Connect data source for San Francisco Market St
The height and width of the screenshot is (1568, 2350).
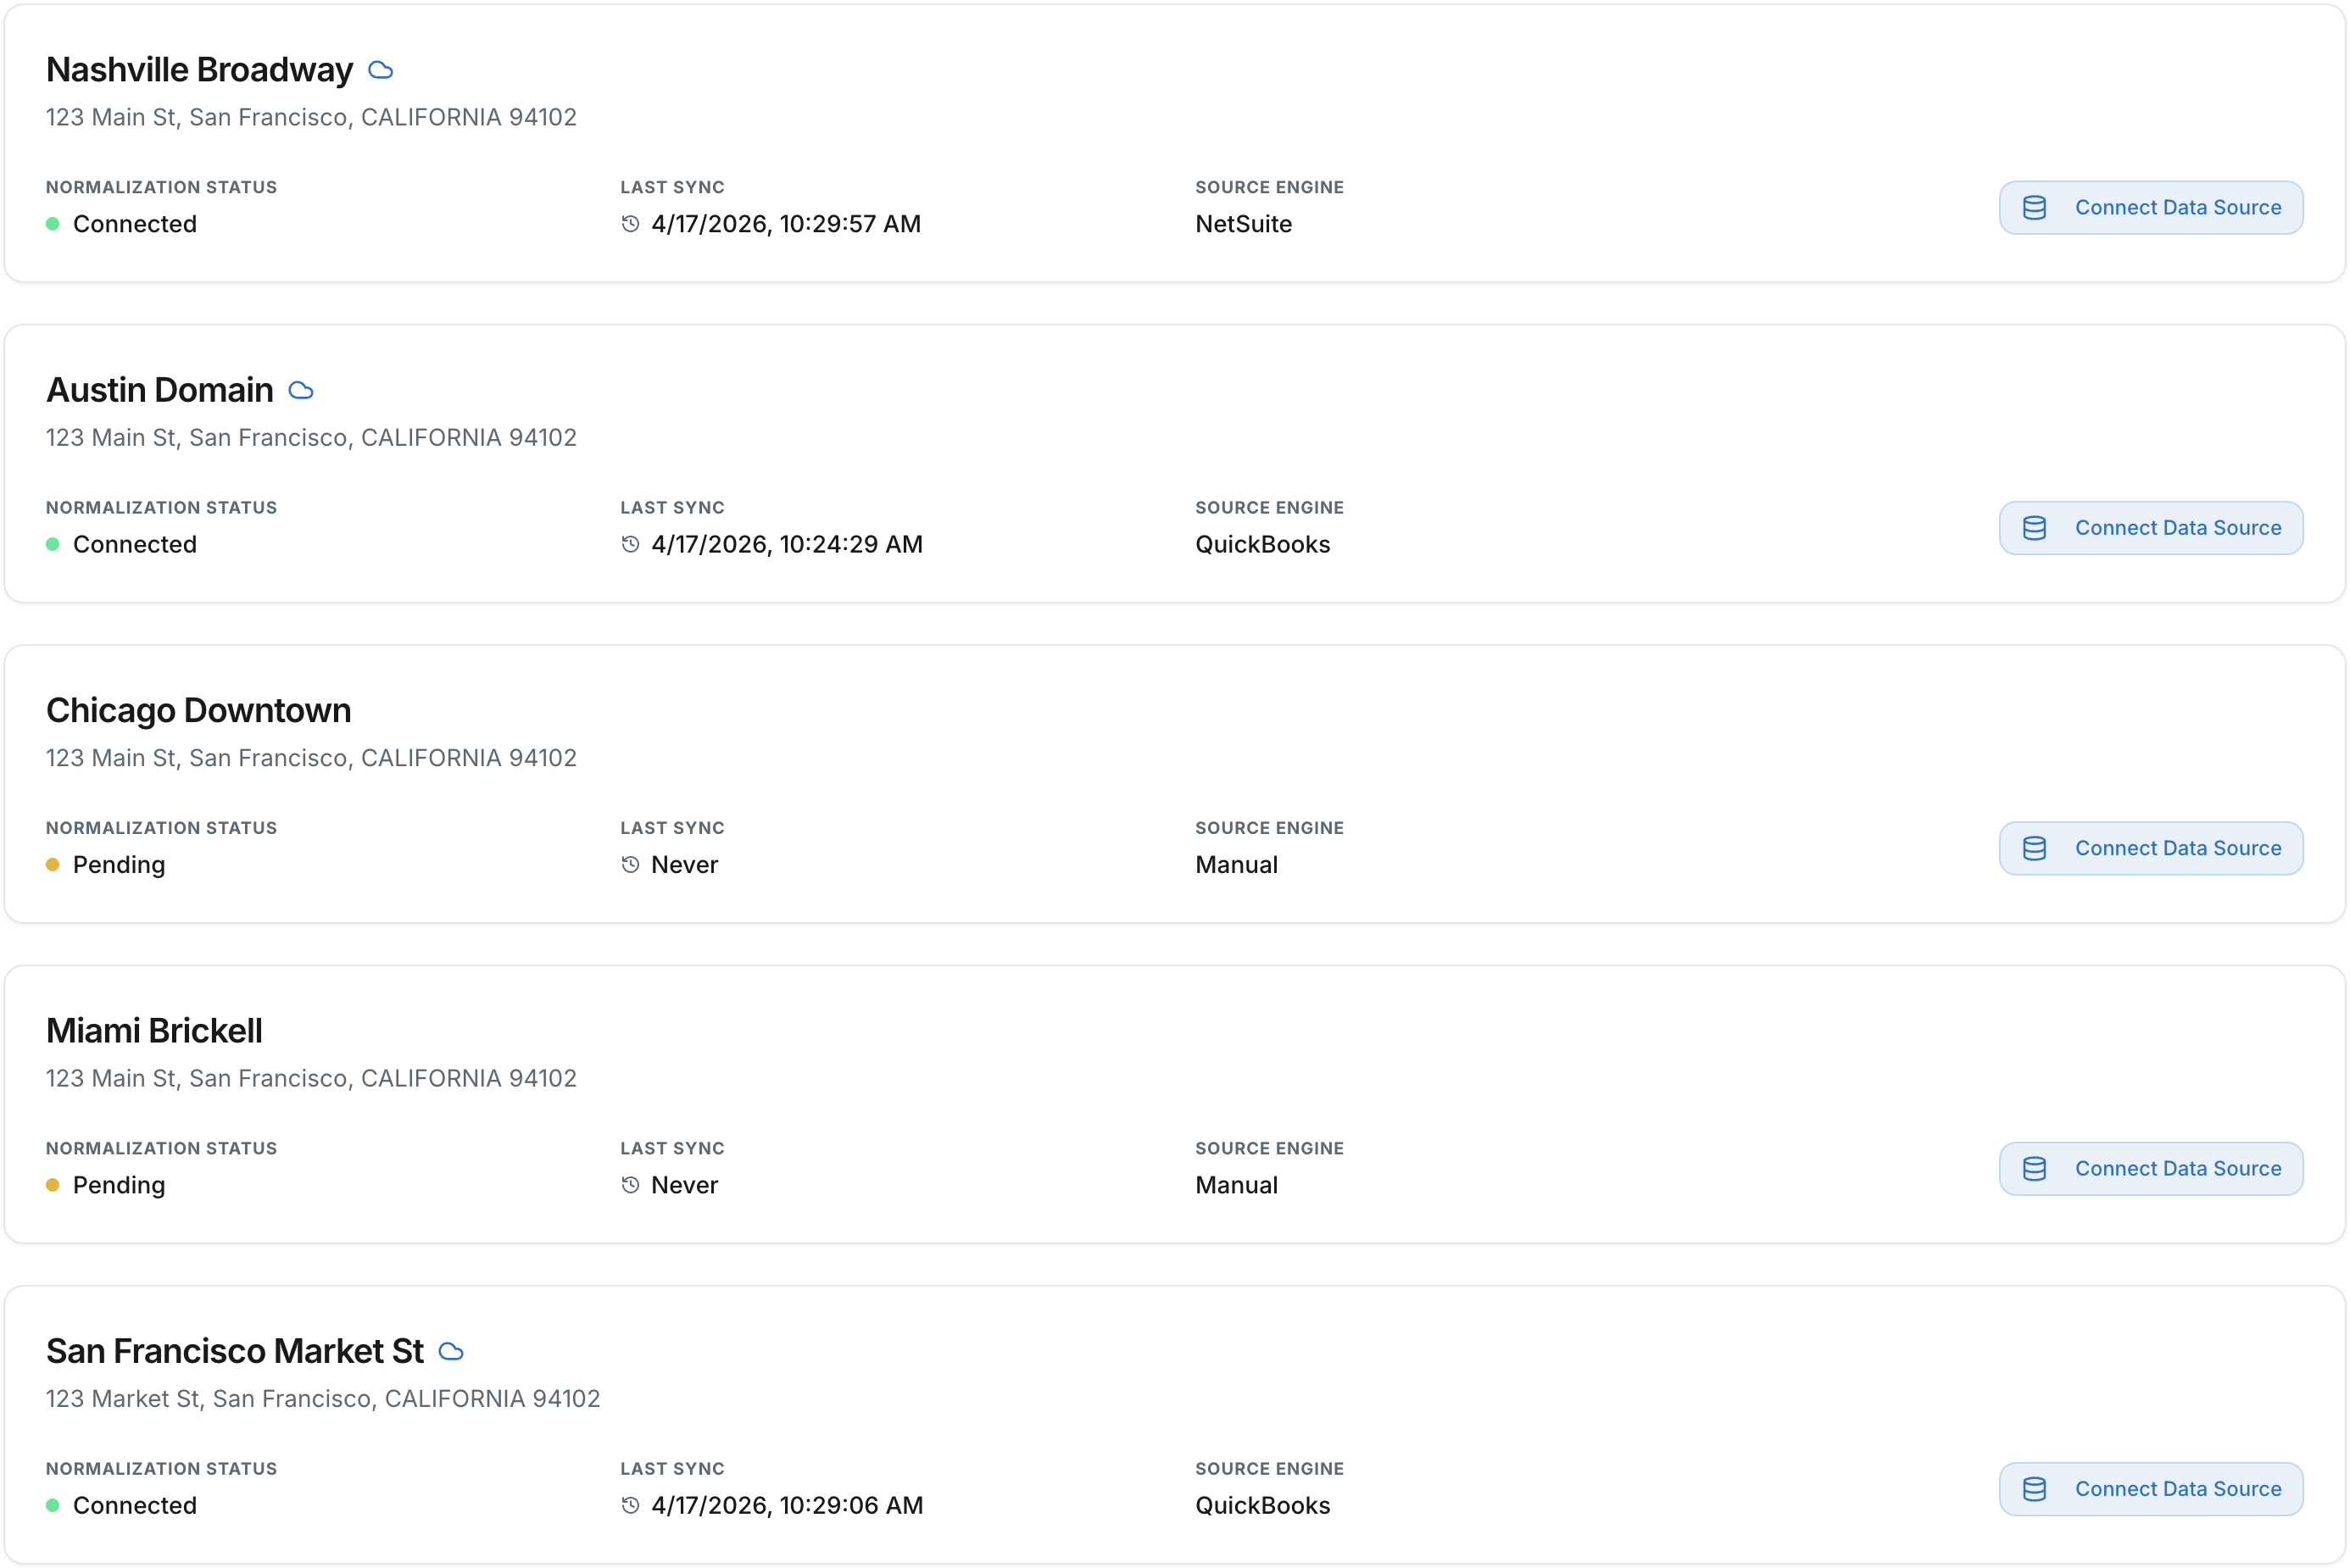tap(2150, 1489)
